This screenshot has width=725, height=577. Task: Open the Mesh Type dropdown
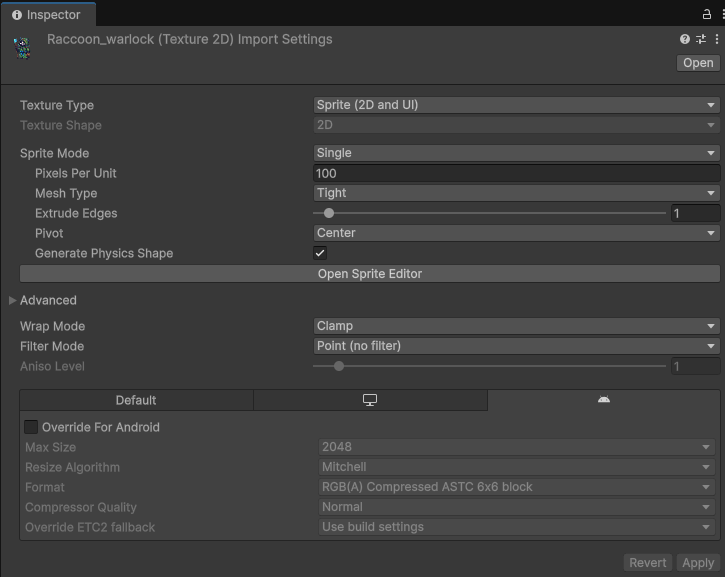[516, 193]
